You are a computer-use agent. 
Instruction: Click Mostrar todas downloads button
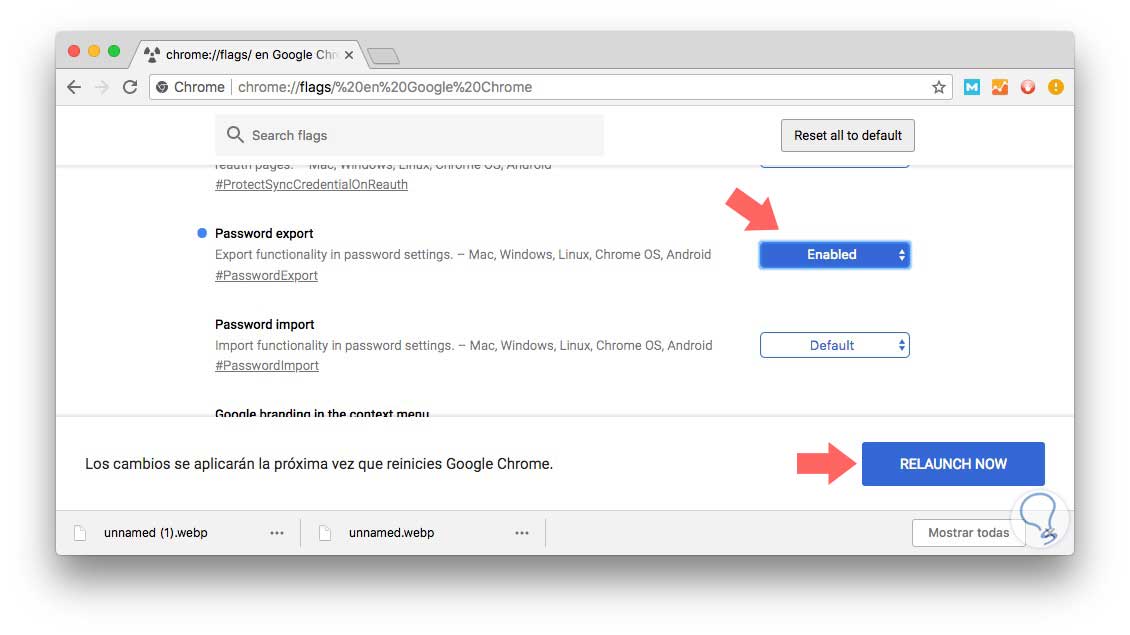pyautogui.click(x=968, y=533)
